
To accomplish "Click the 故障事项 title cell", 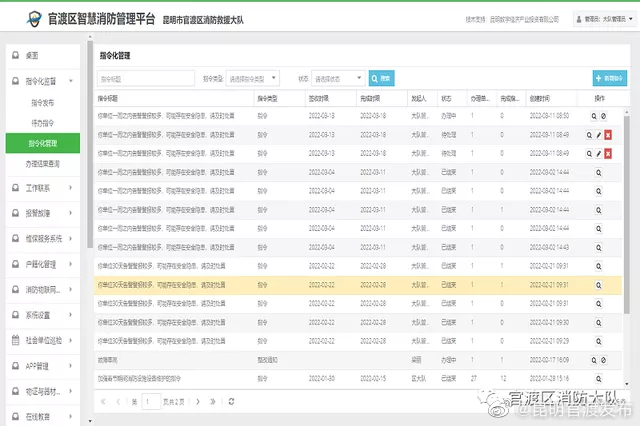I will 108,360.
